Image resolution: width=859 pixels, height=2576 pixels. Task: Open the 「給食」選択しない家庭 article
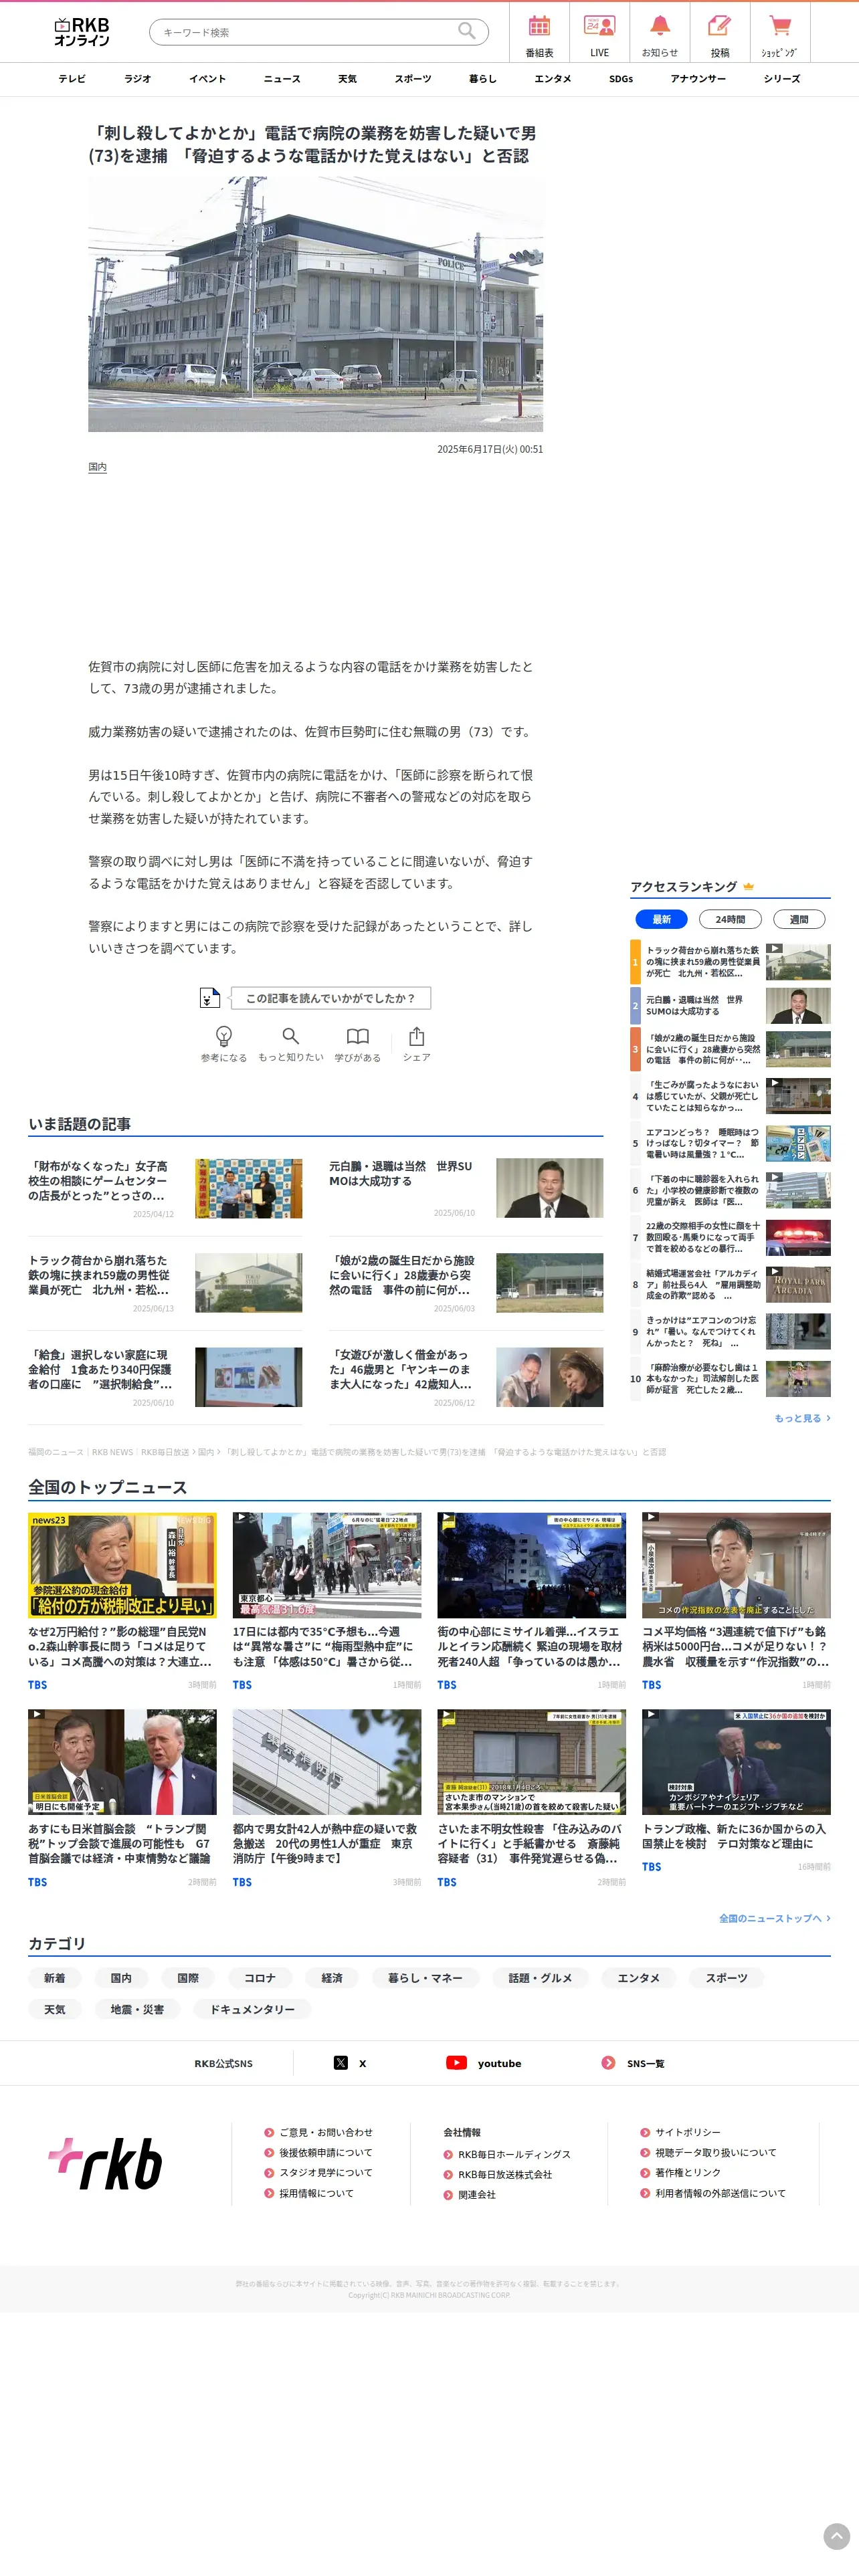(x=165, y=1376)
